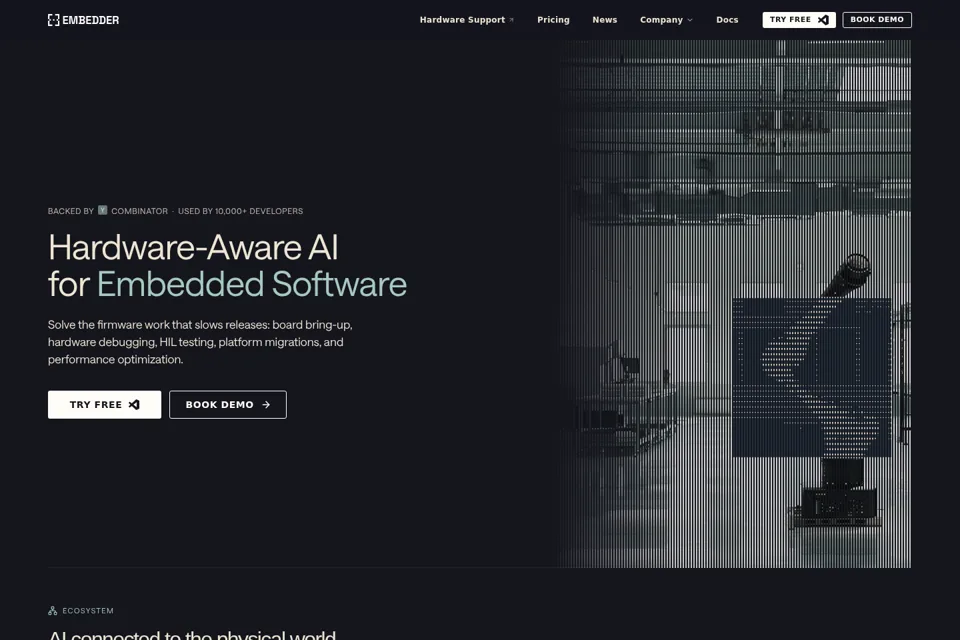This screenshot has height=640, width=960.
Task: Click the Hardware Support external arrow icon
Action: click(x=511, y=20)
